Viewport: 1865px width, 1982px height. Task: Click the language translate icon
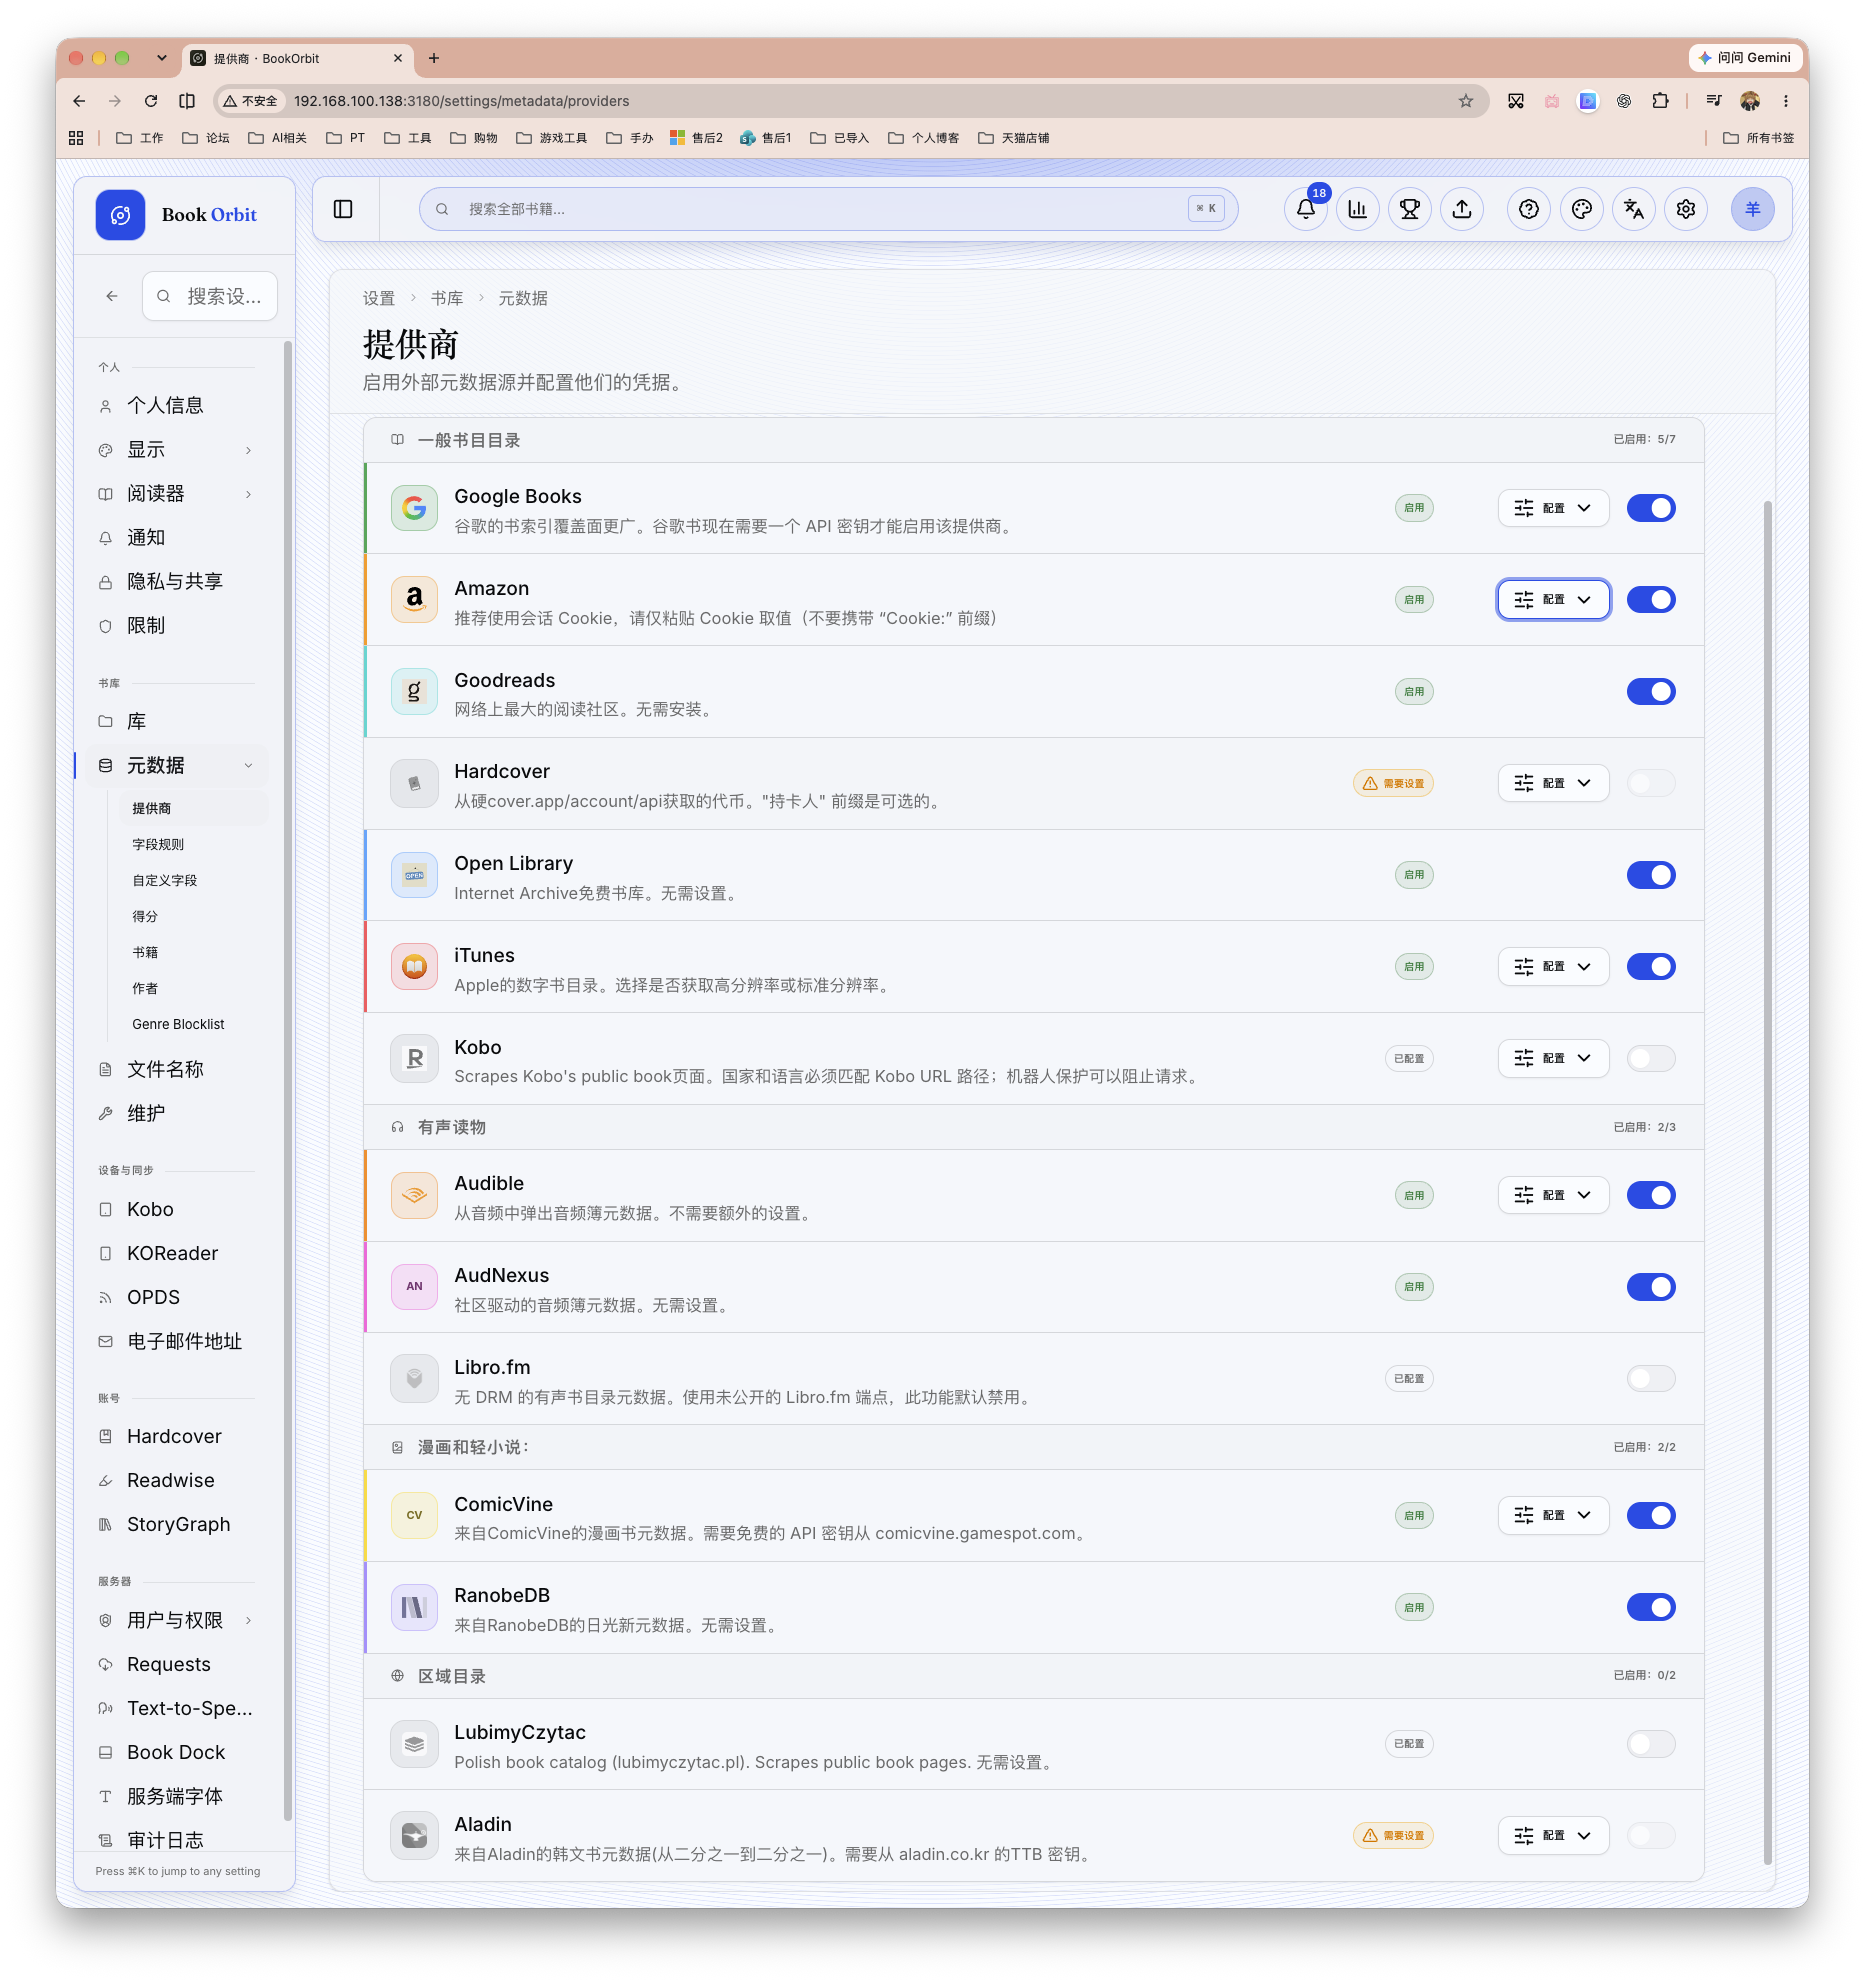tap(1633, 209)
